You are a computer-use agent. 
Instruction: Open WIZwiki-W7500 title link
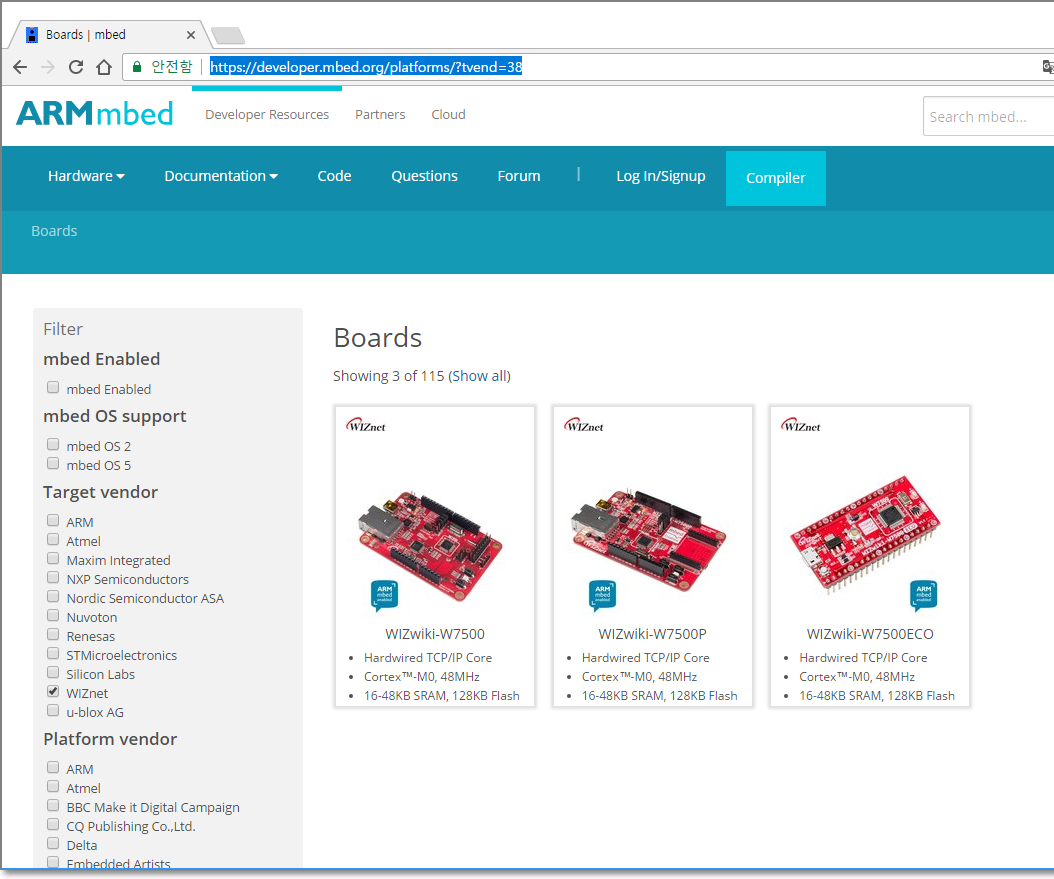click(435, 634)
